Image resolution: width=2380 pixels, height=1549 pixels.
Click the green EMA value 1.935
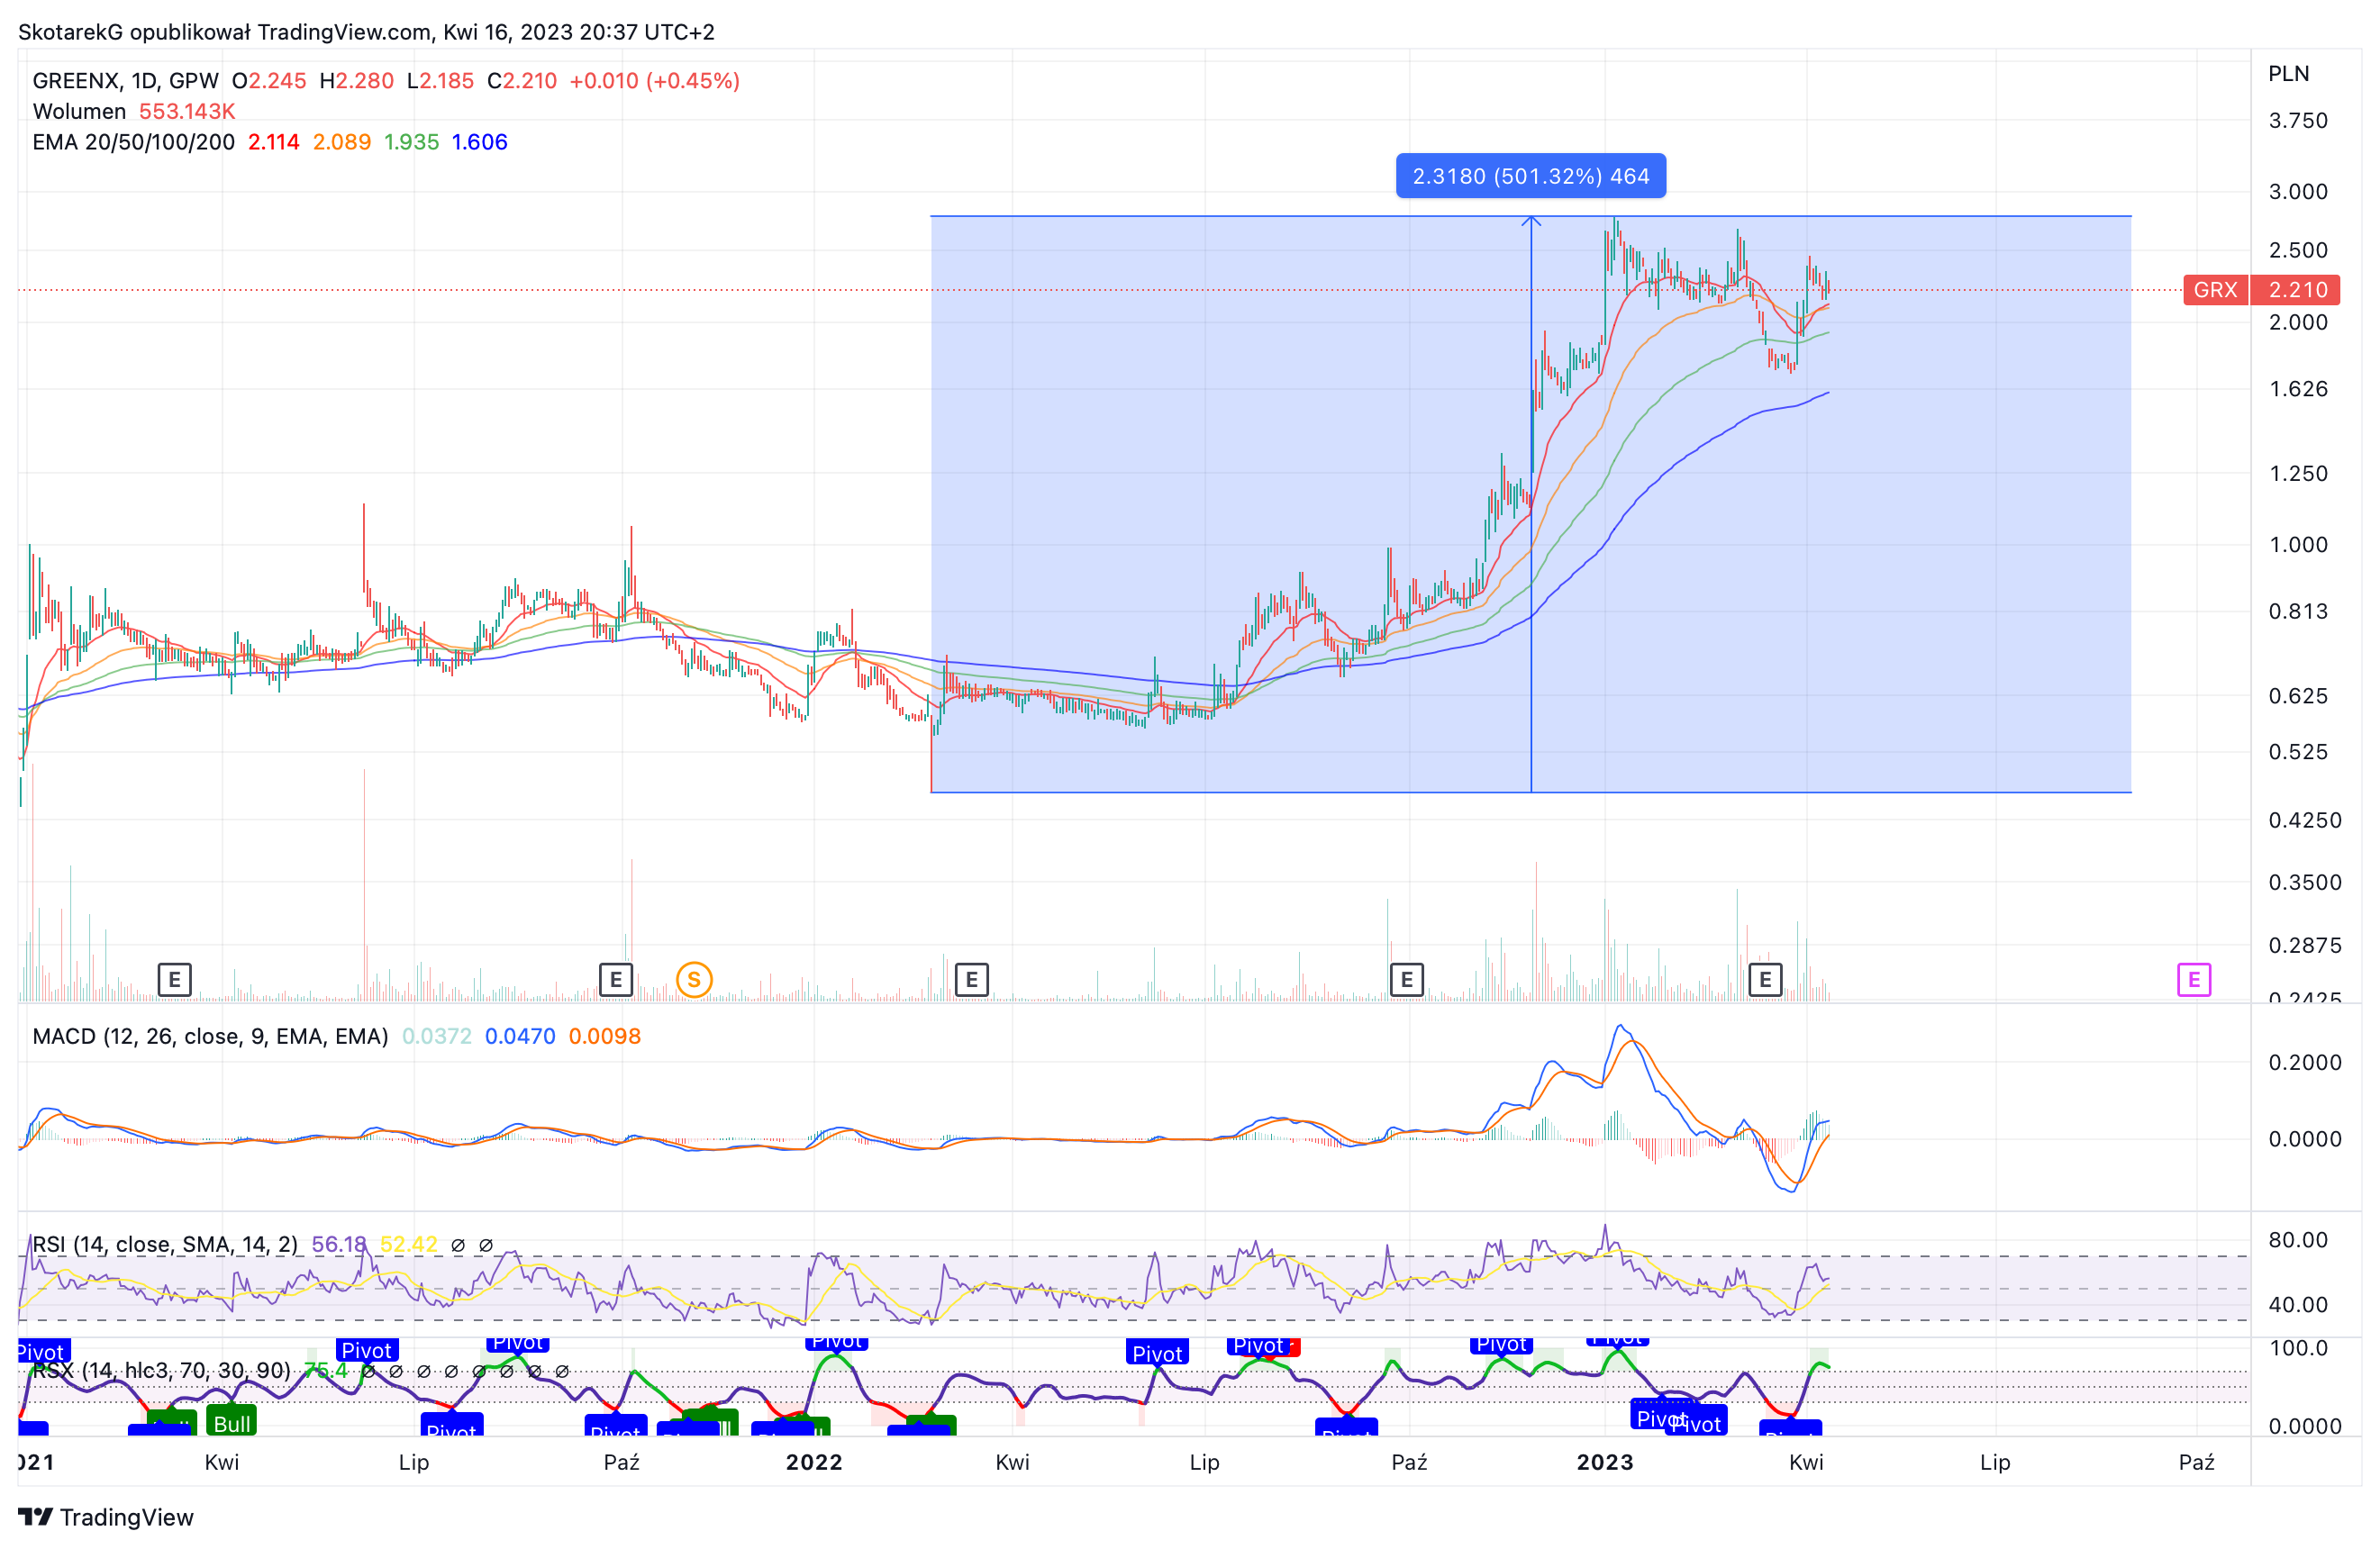tap(412, 142)
